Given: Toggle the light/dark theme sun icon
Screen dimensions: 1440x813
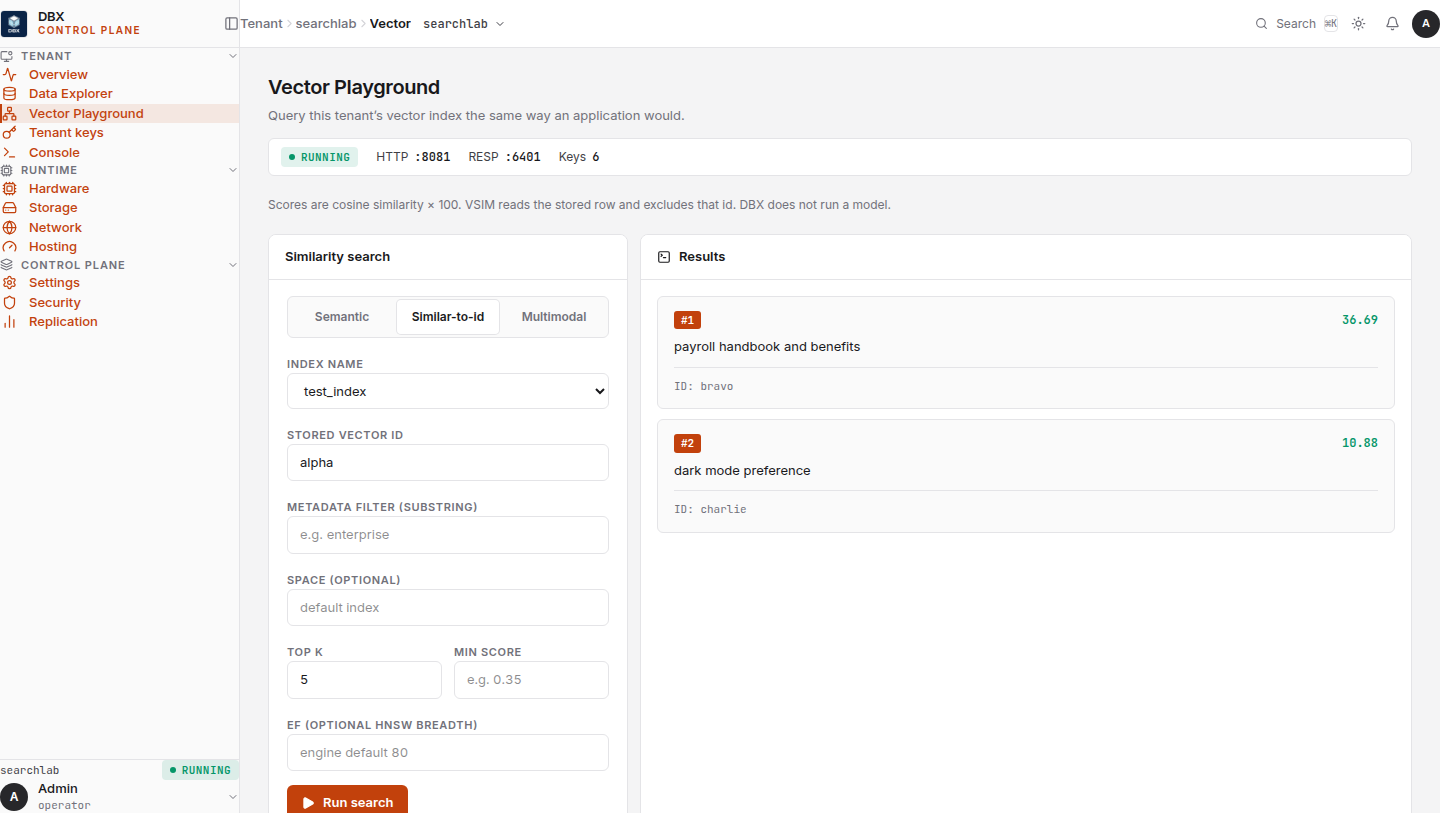Looking at the screenshot, I should pos(1358,23).
